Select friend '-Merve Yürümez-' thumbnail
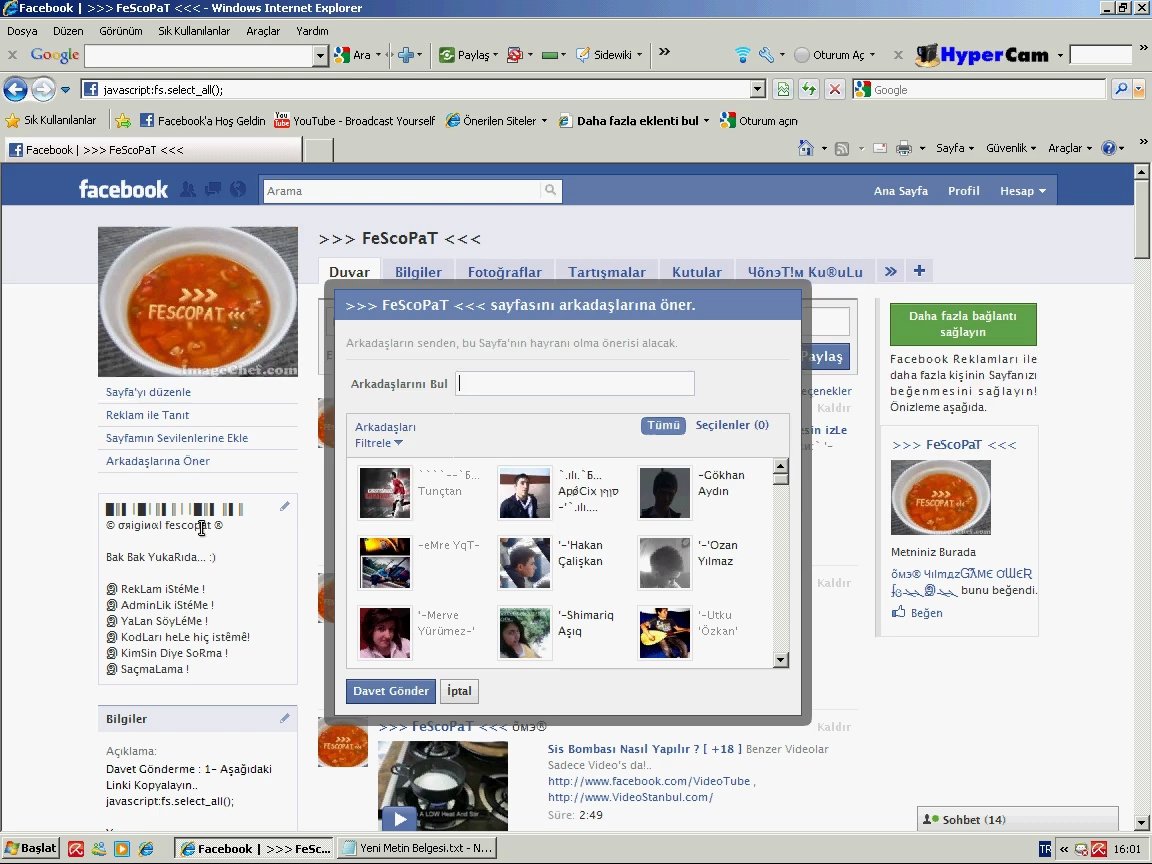Image resolution: width=1152 pixels, height=864 pixels. (385, 633)
